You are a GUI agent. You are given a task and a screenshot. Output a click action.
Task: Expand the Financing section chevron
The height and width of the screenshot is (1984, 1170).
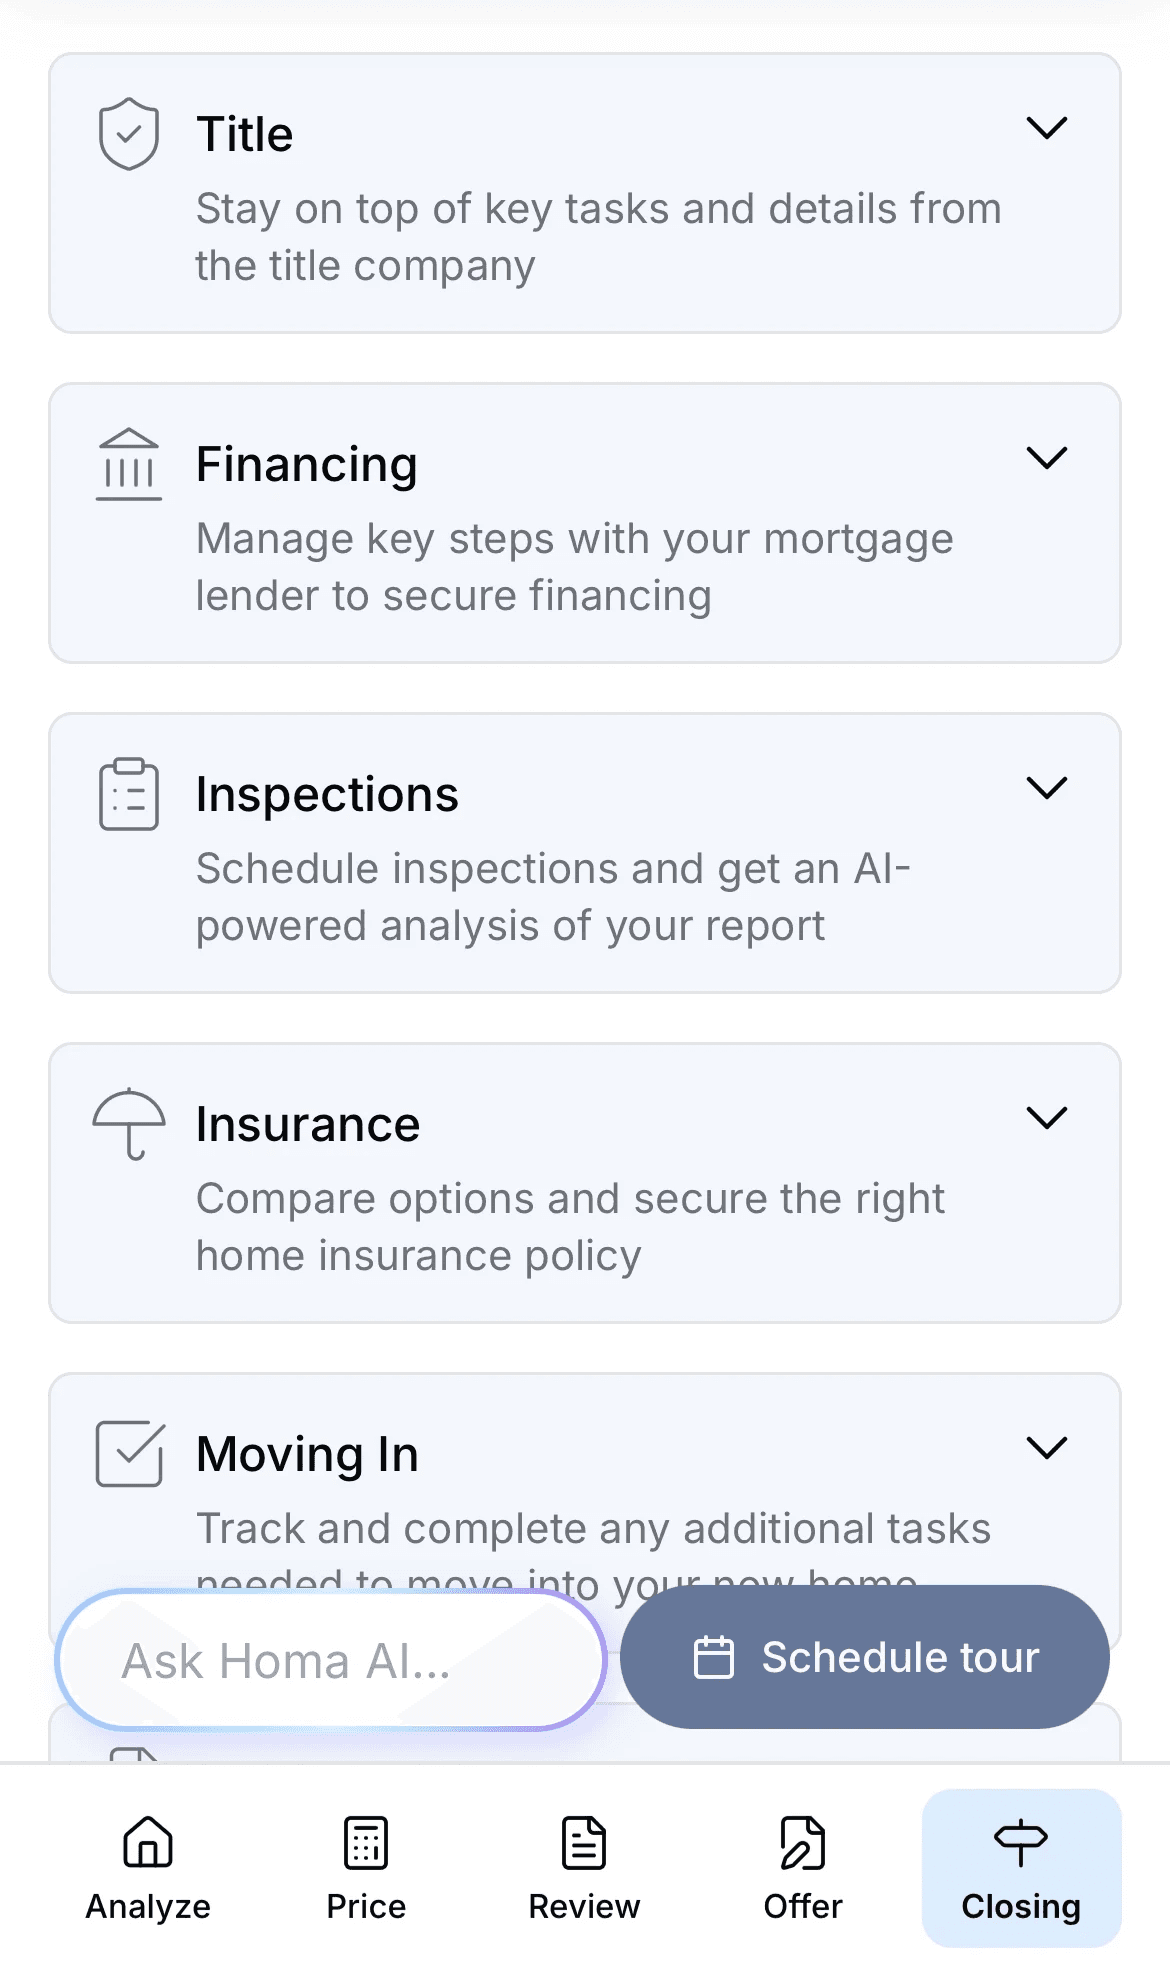(x=1047, y=458)
